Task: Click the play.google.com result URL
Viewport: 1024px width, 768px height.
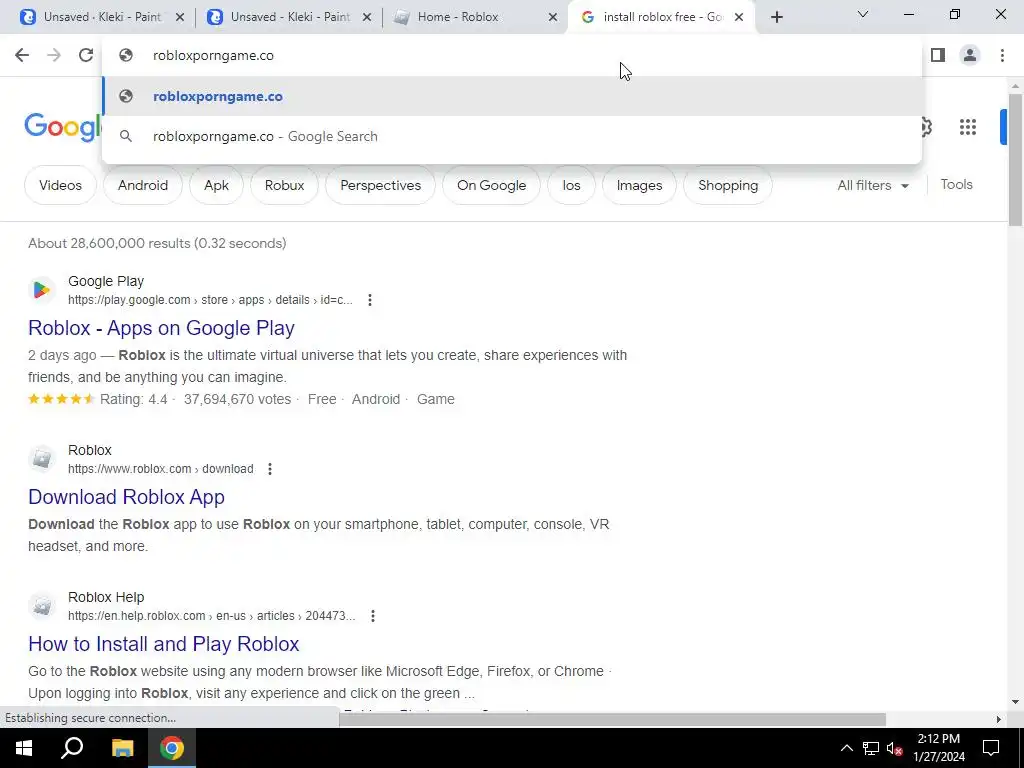Action: point(210,300)
